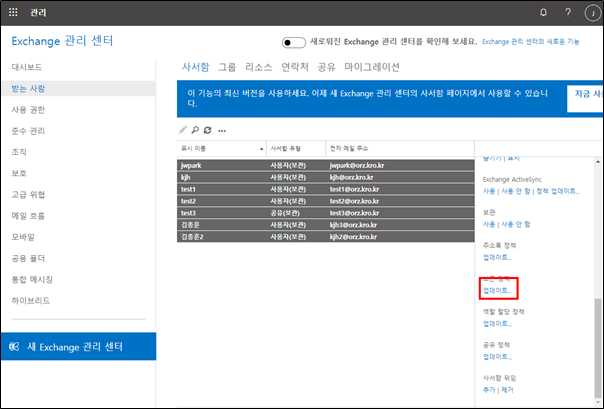Click 업데이트 under 보존 정책

[497, 290]
